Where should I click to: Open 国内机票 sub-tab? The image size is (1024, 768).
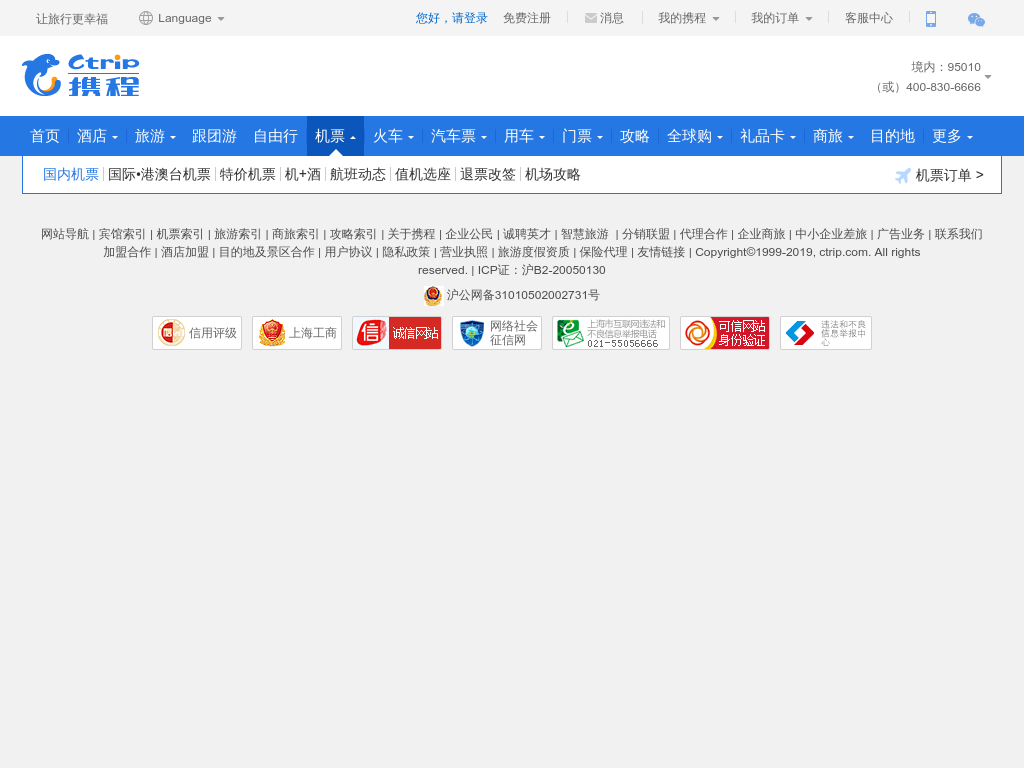pos(71,174)
